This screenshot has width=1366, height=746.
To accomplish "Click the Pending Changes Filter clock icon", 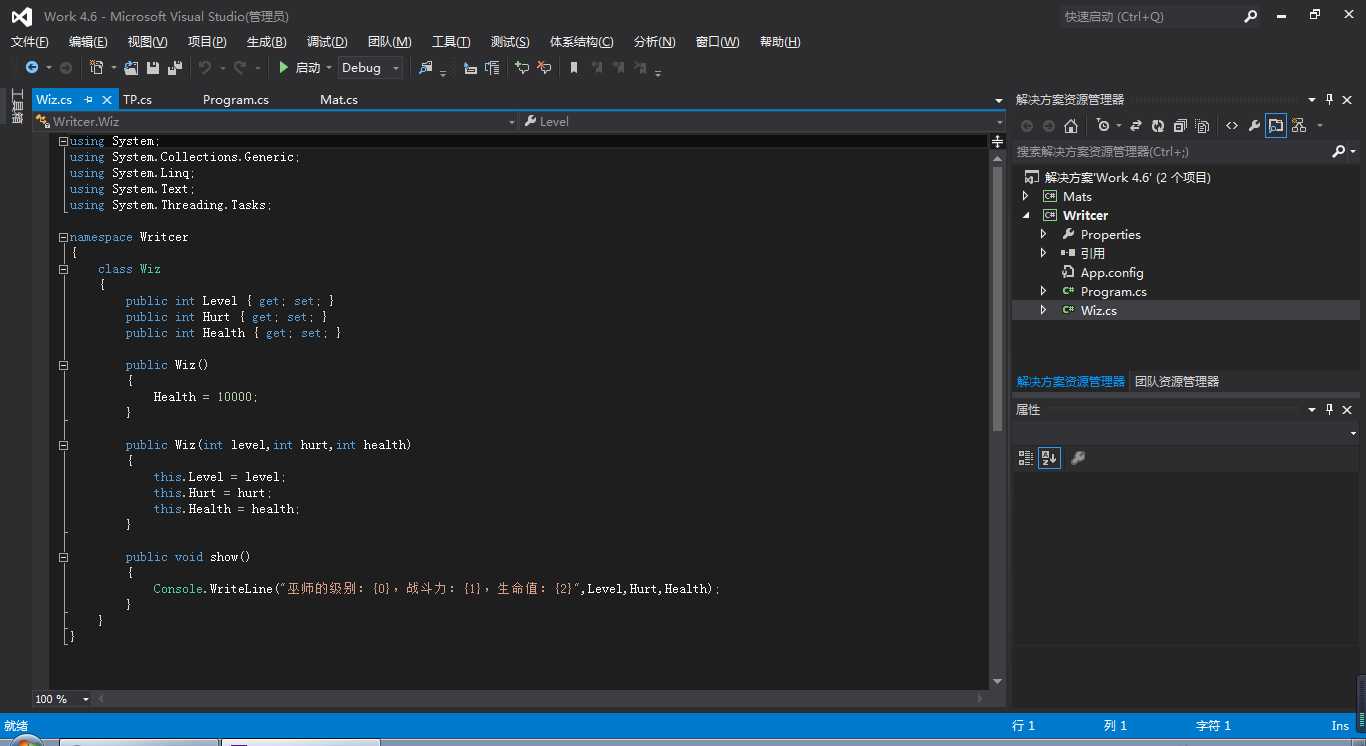I will point(1102,126).
